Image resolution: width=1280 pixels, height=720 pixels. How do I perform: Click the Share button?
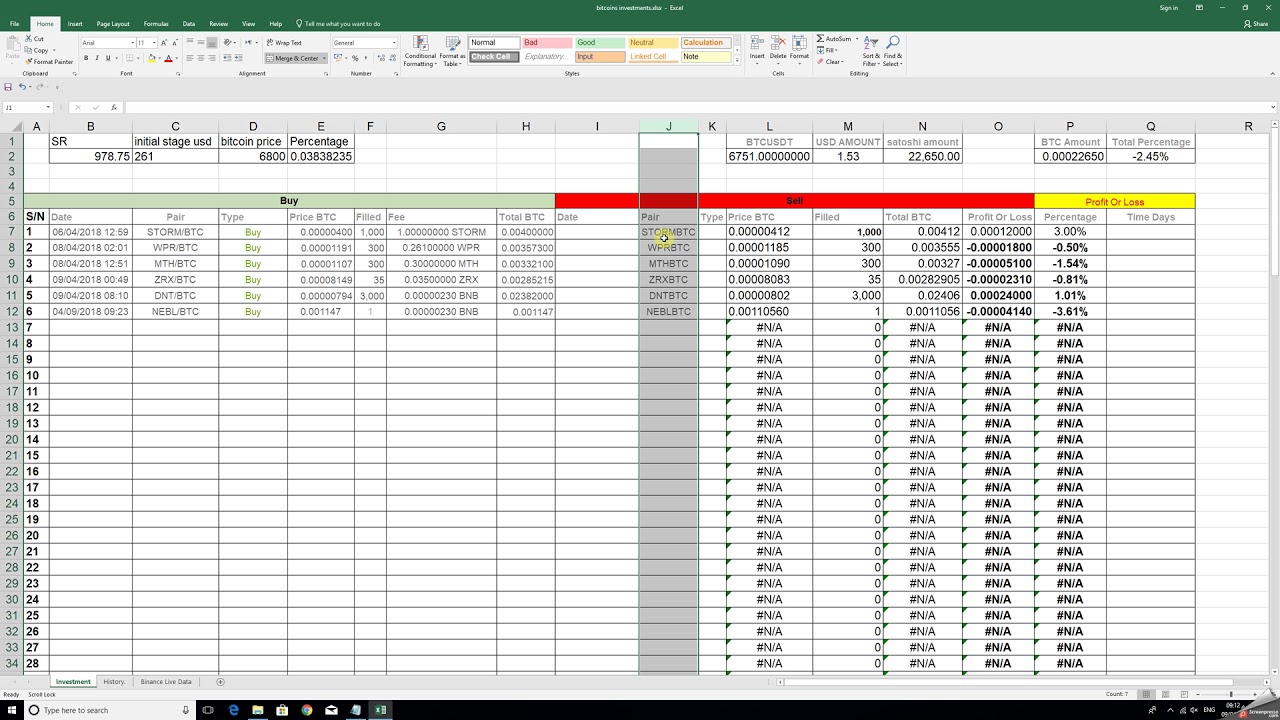tap(1256, 23)
